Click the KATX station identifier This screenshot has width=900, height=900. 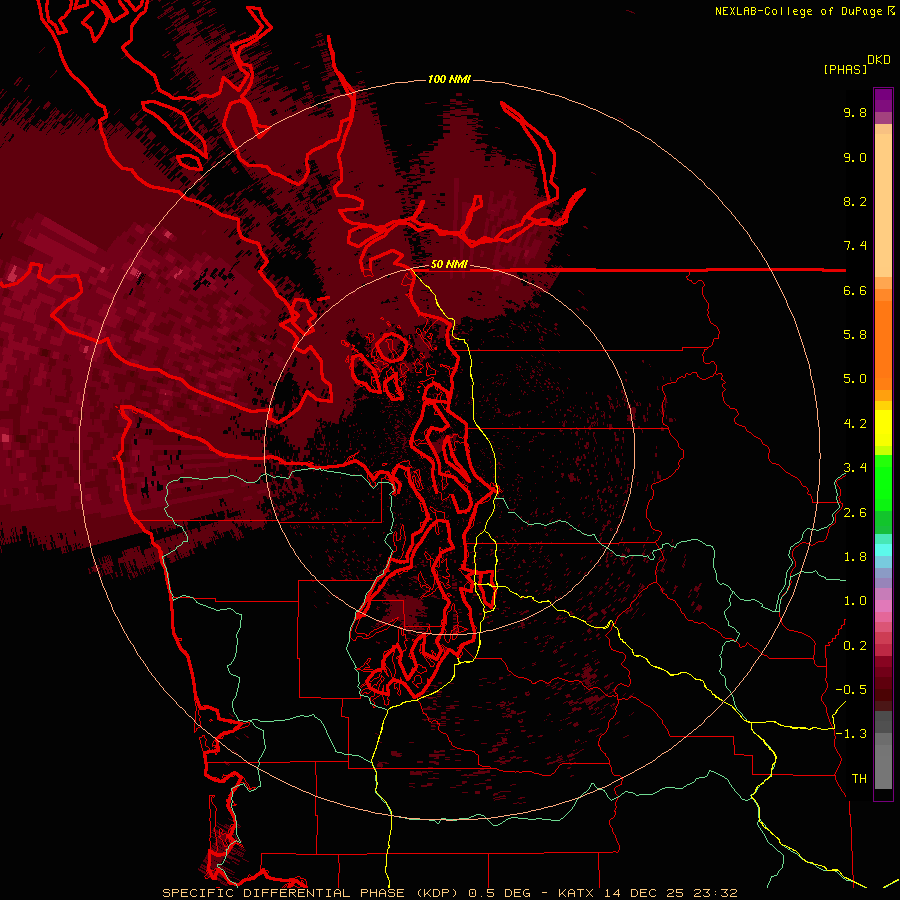[576, 893]
